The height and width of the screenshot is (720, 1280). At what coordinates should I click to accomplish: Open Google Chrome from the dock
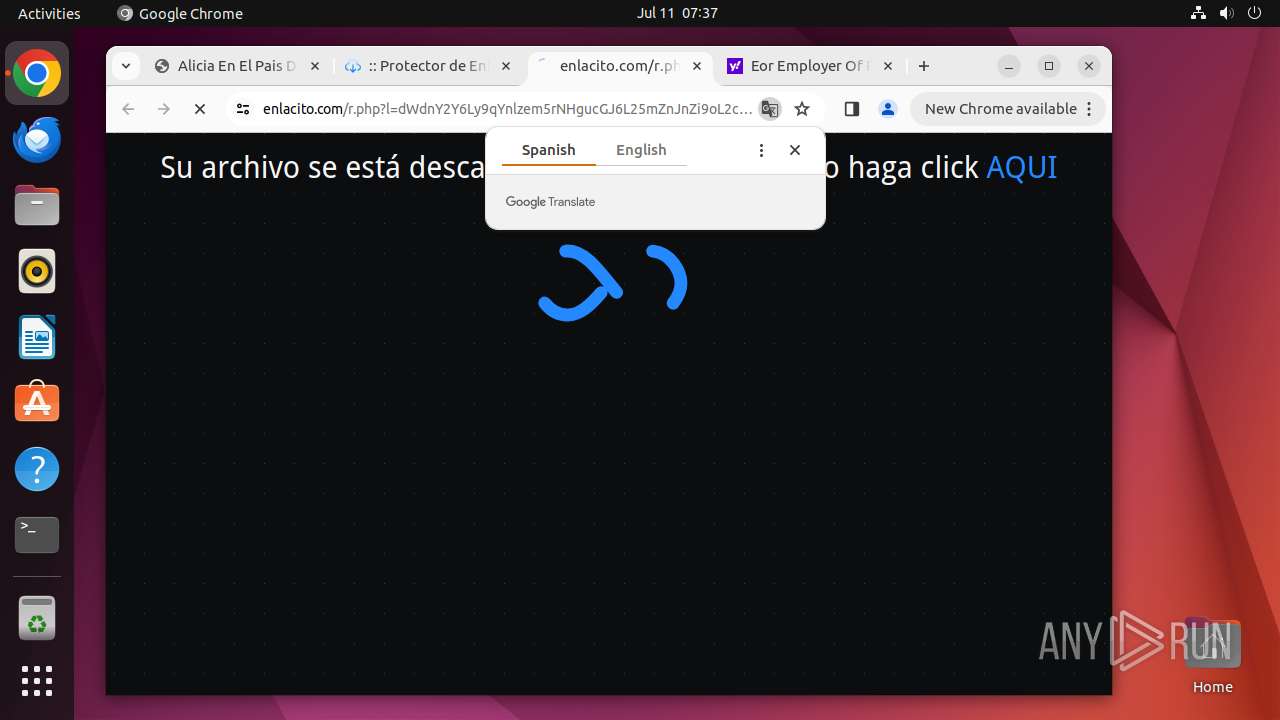37,74
